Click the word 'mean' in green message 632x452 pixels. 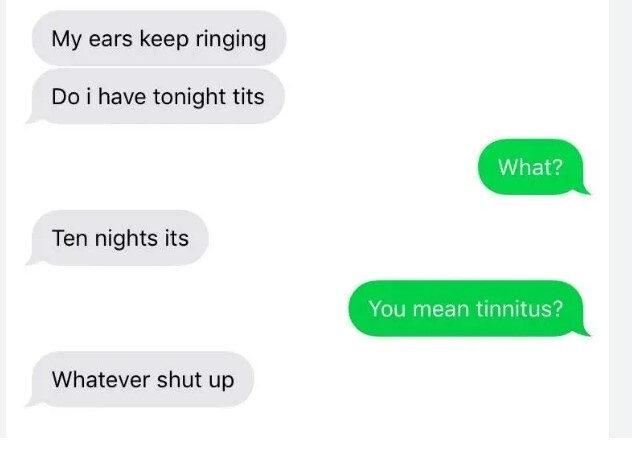(441, 309)
